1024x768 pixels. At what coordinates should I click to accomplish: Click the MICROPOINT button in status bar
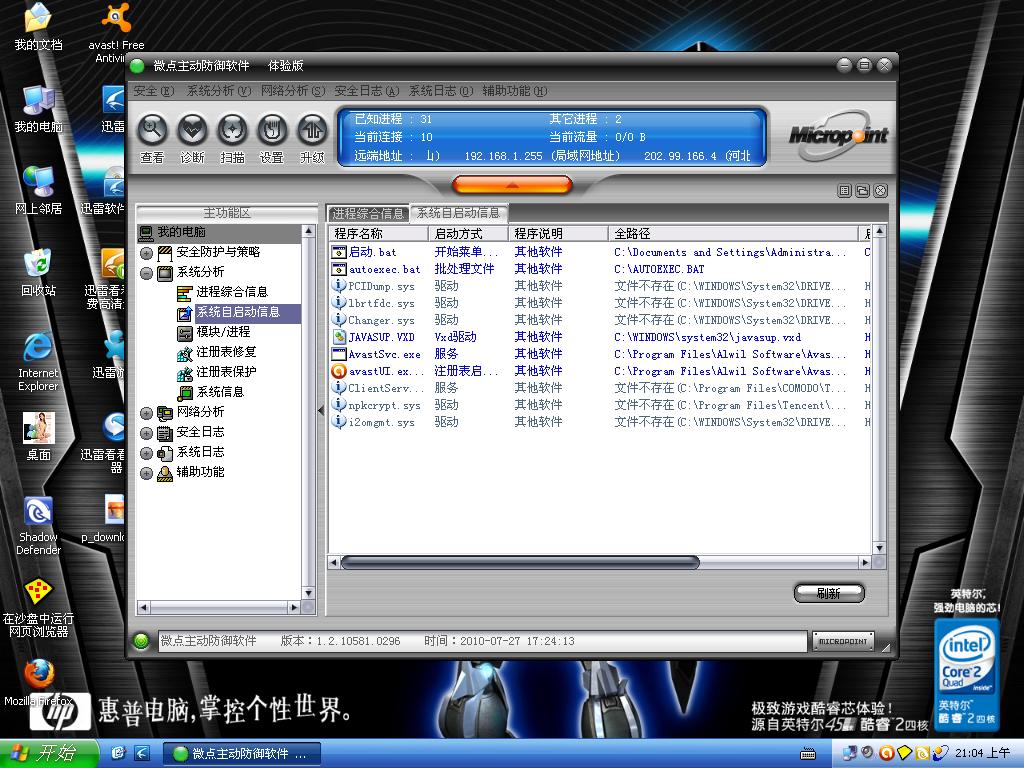(842, 641)
